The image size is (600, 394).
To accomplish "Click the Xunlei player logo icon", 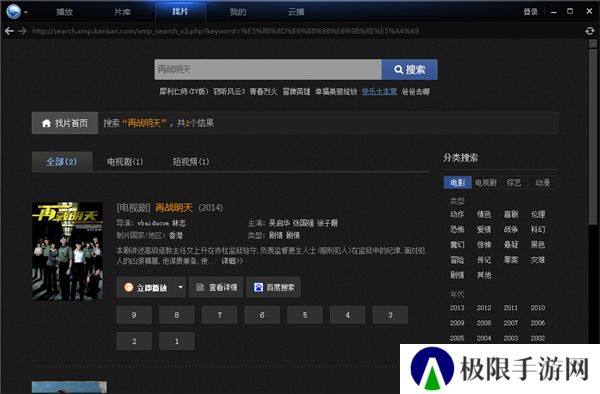I will [x=13, y=11].
